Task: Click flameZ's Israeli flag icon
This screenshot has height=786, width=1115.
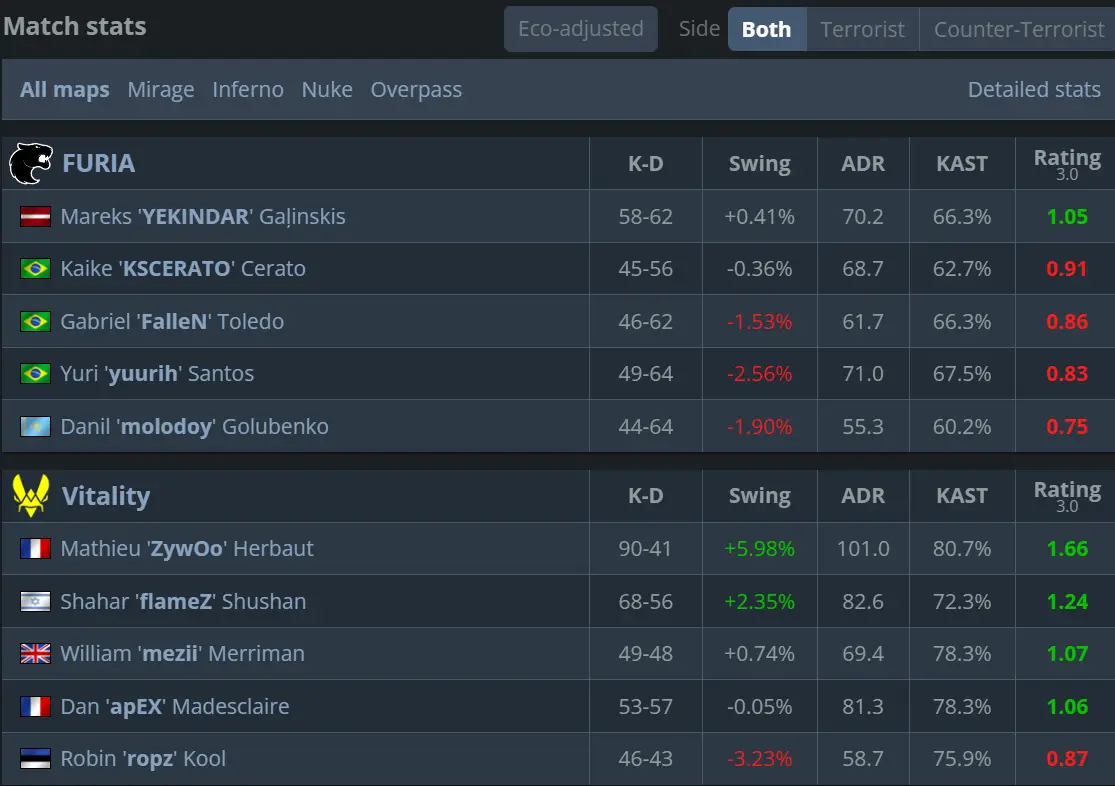Action: click(35, 602)
